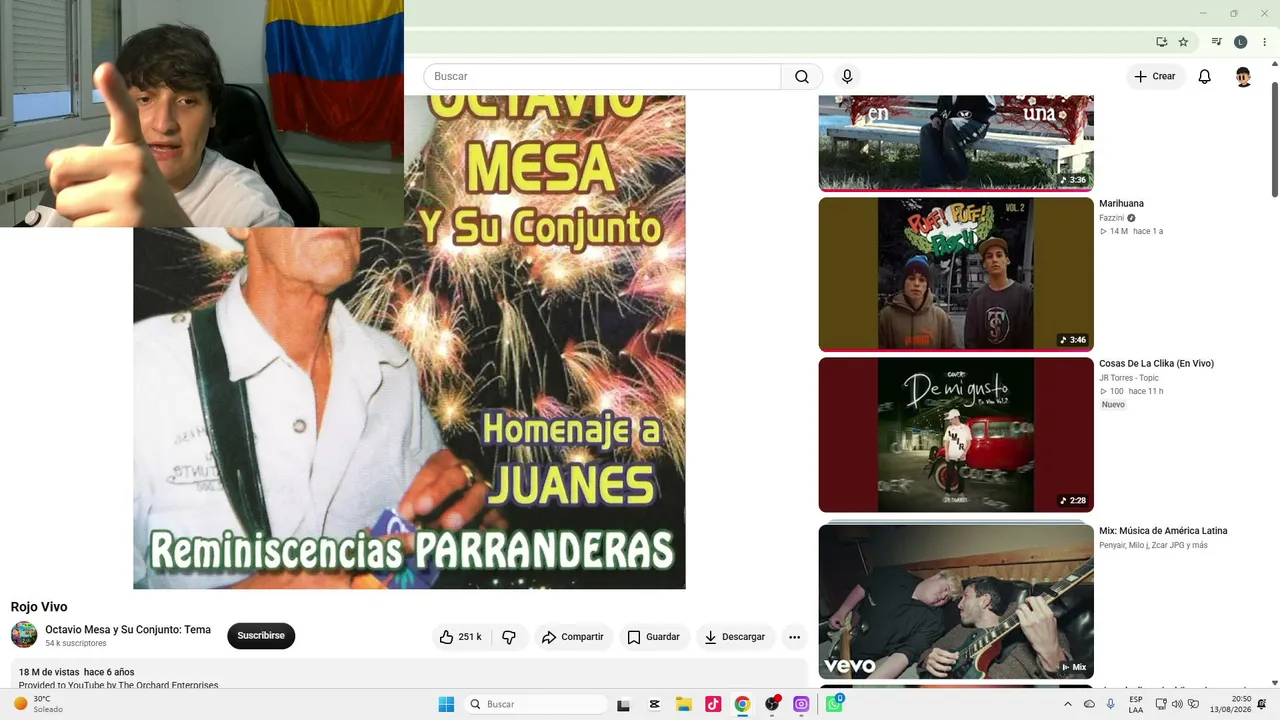Click the Compartir share button

[x=573, y=637]
